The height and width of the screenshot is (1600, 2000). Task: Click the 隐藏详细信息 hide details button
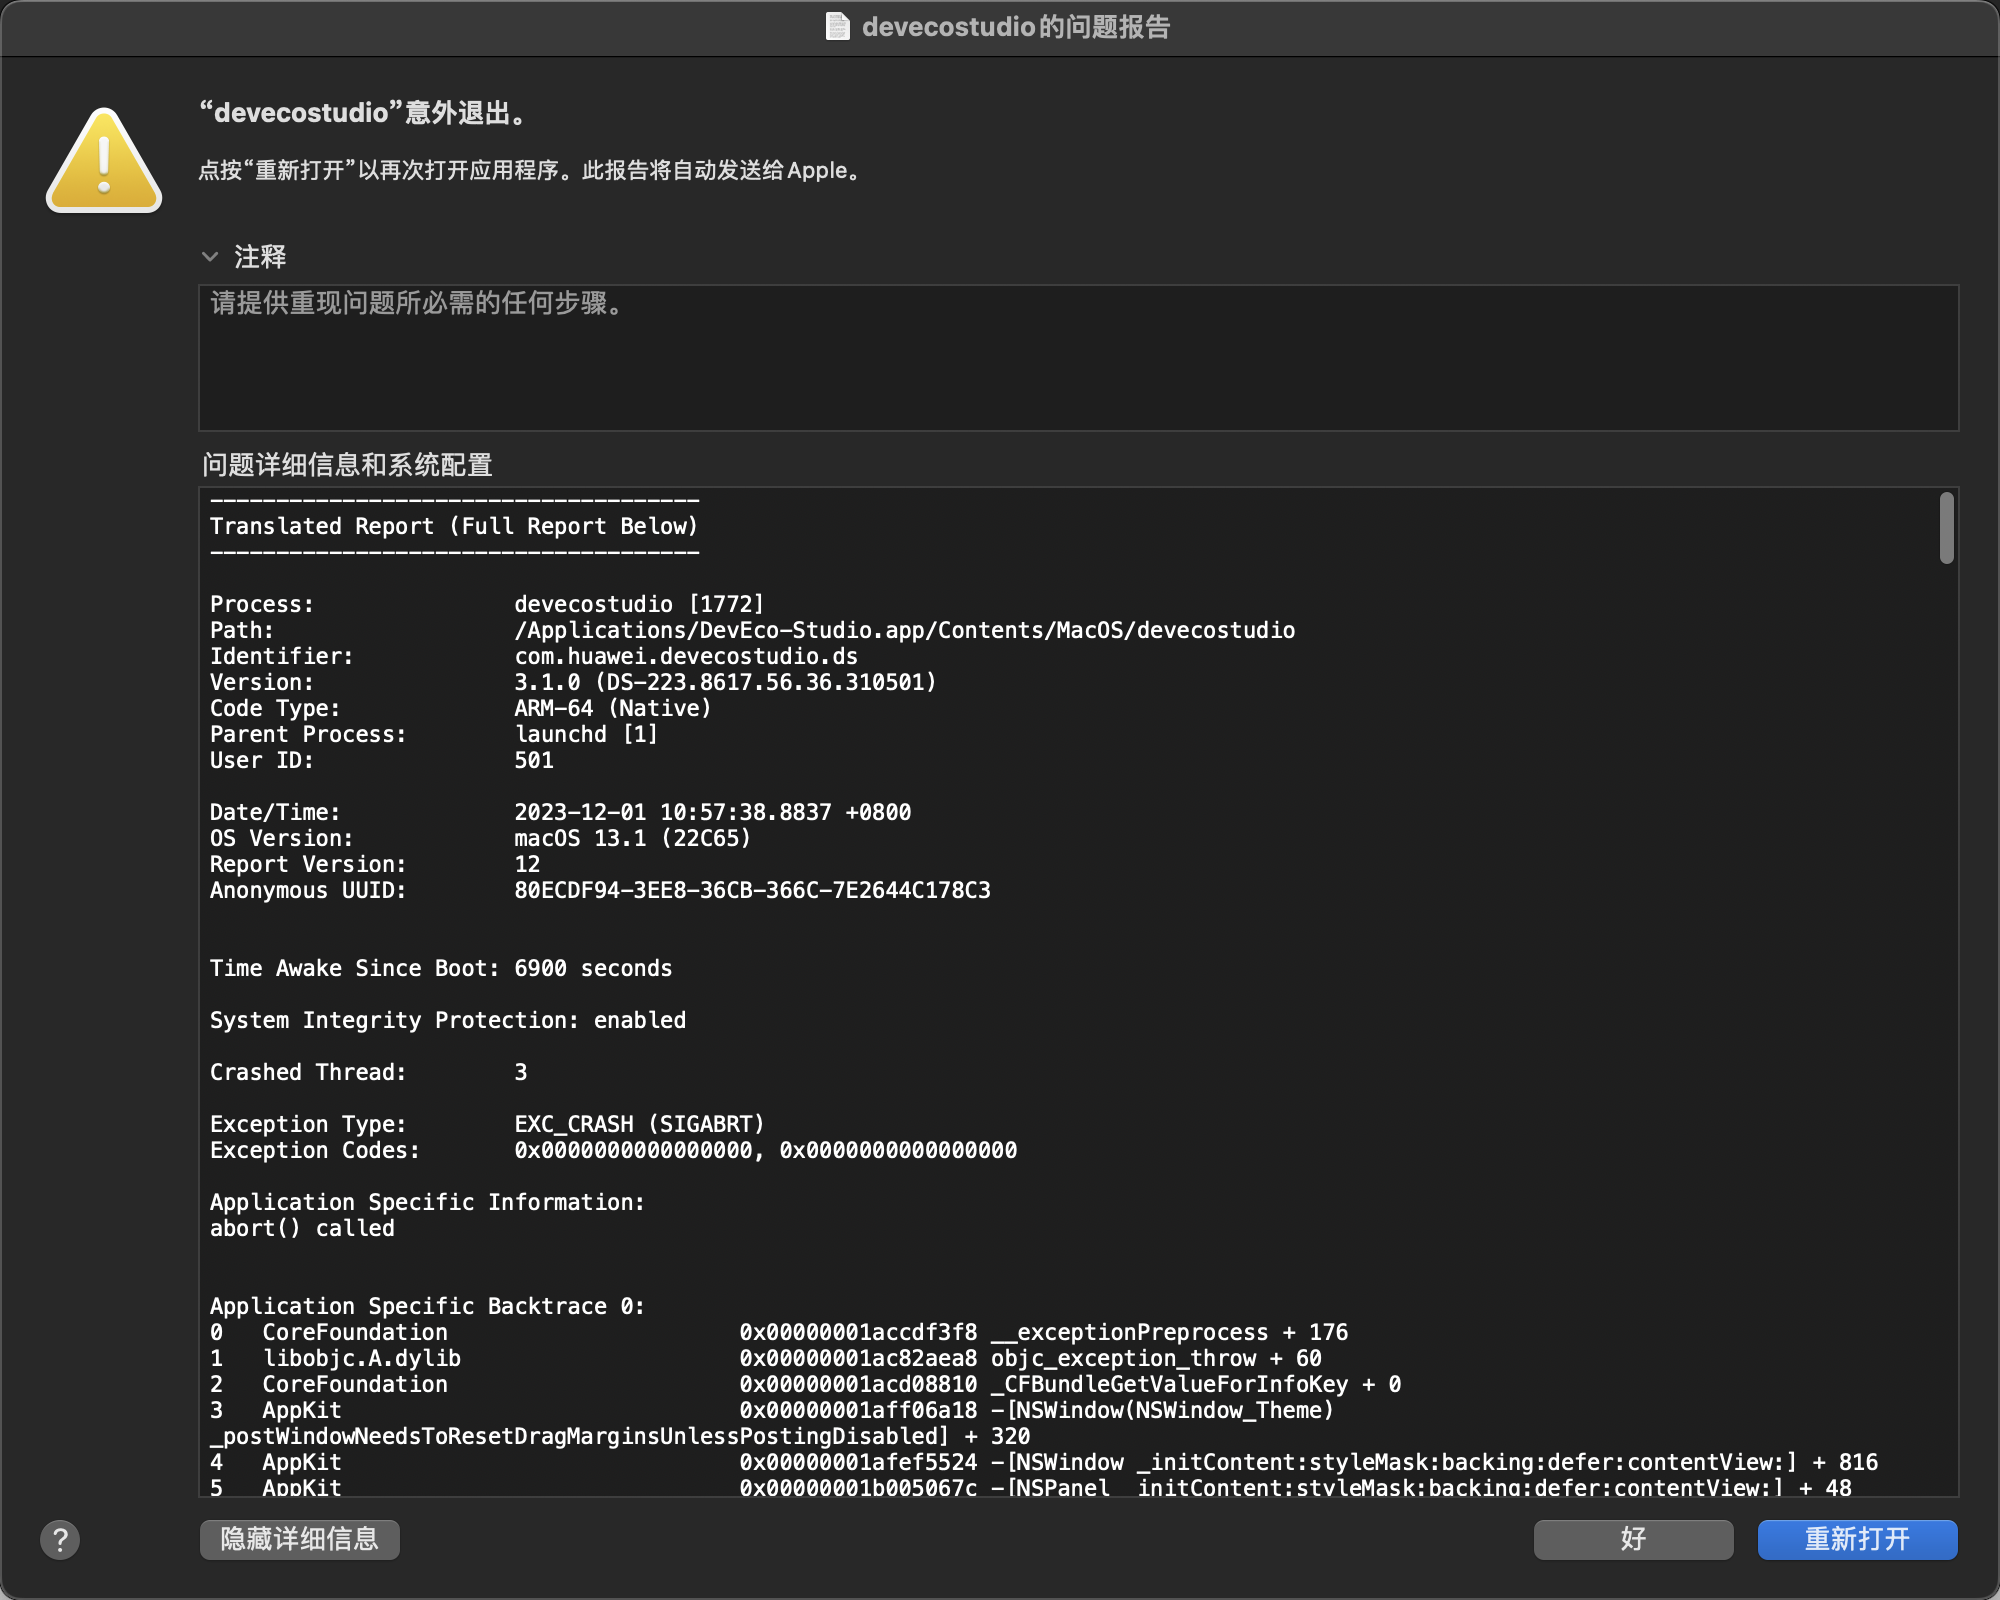pos(300,1539)
